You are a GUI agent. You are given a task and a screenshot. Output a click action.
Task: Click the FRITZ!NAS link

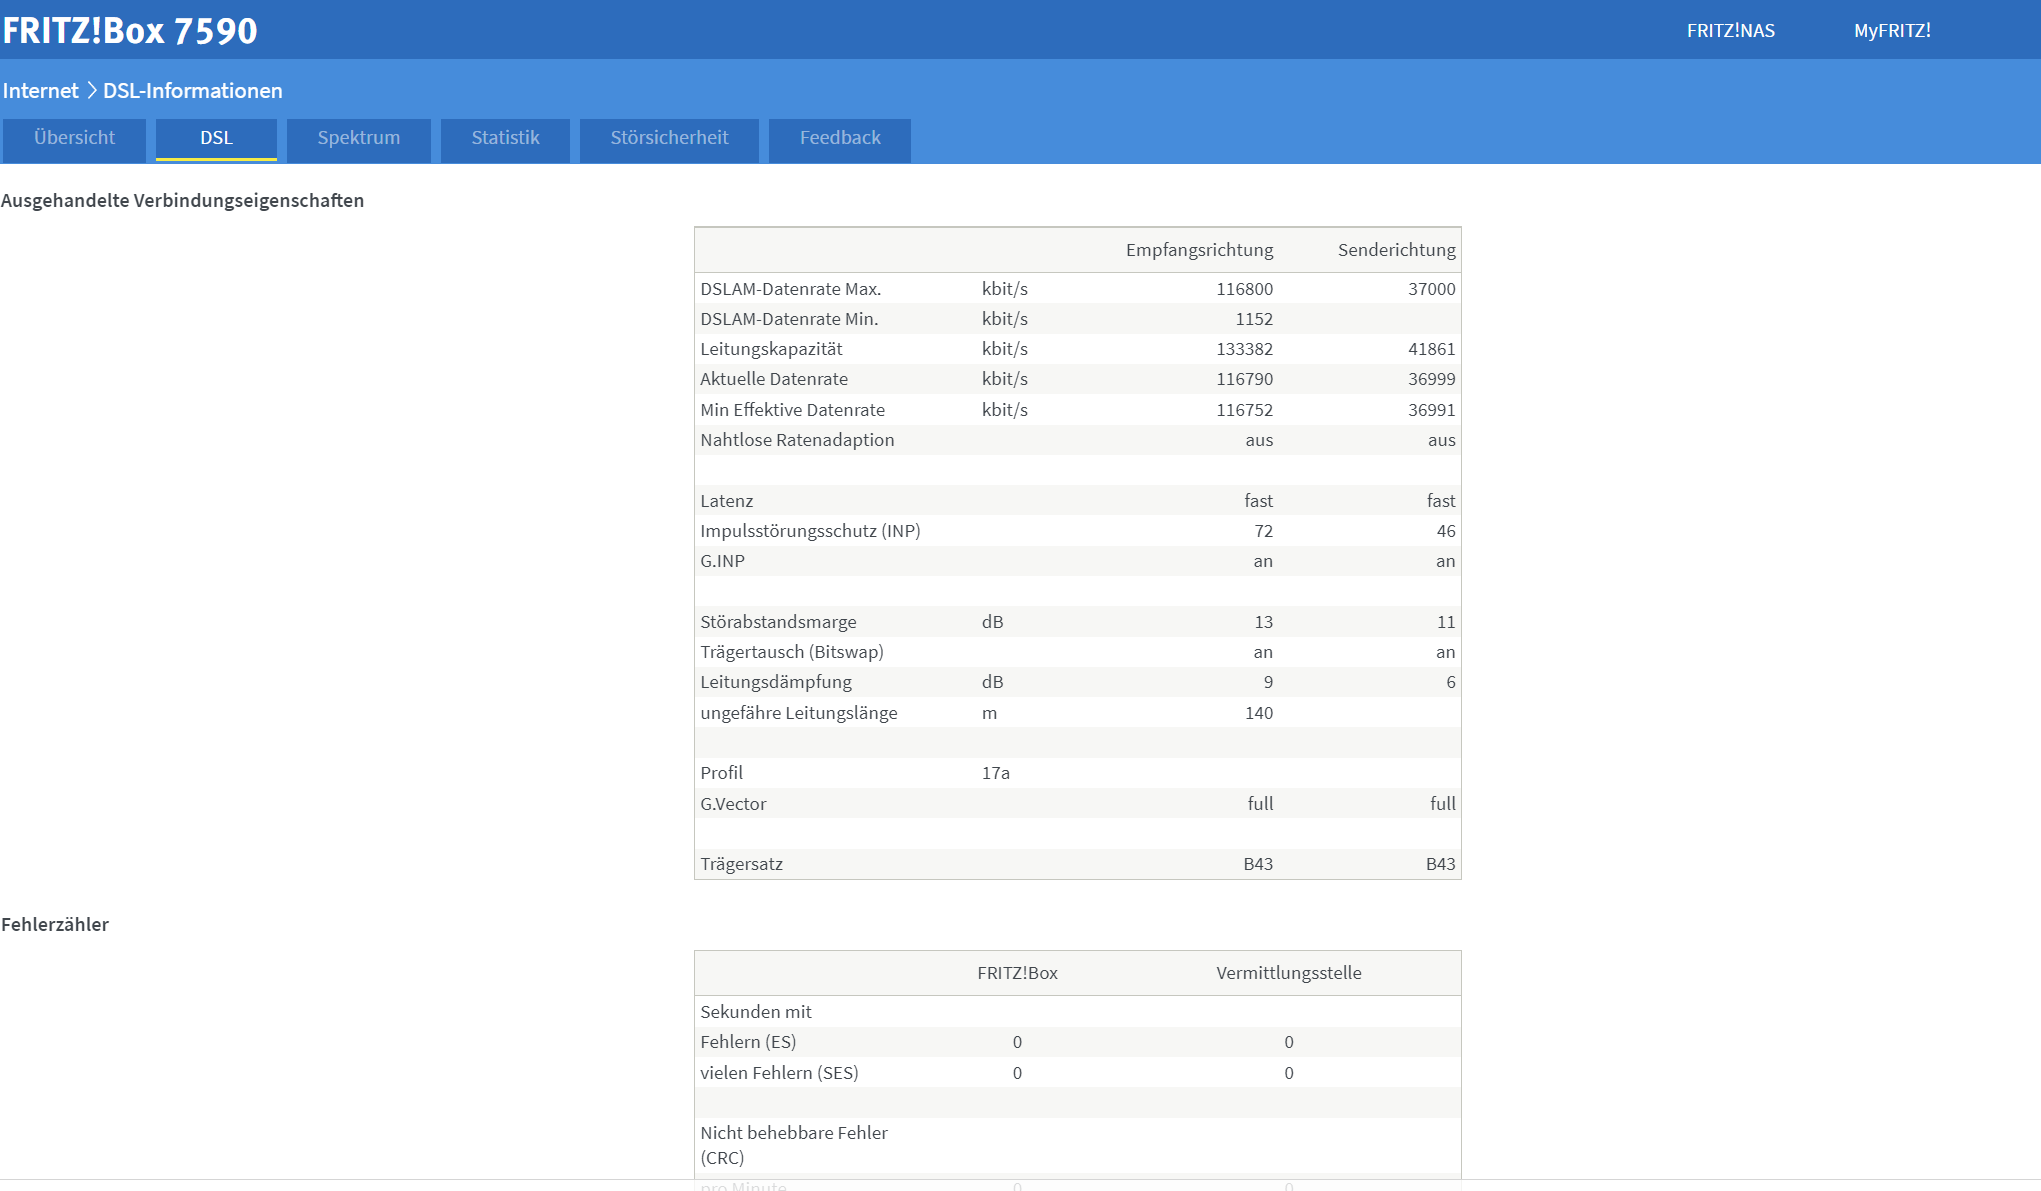[1730, 31]
